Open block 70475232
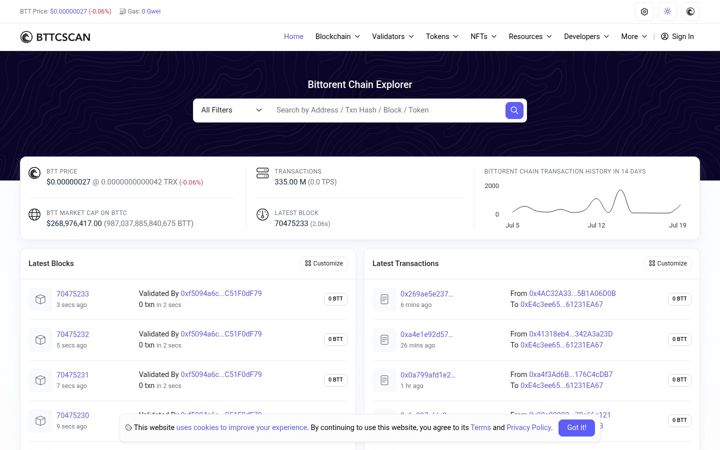 (73, 334)
